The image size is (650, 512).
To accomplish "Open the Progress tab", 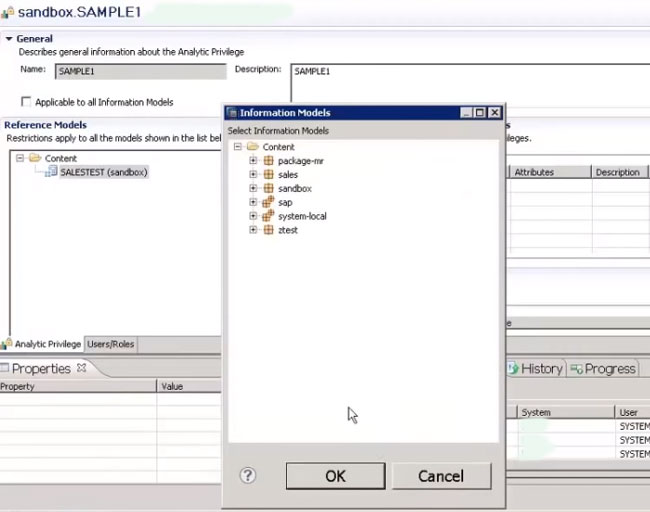I will (x=603, y=369).
